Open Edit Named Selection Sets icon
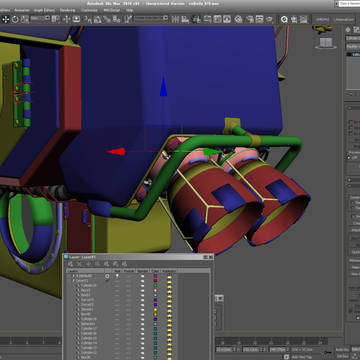The image size is (360, 360). pyautogui.click(x=128, y=19)
